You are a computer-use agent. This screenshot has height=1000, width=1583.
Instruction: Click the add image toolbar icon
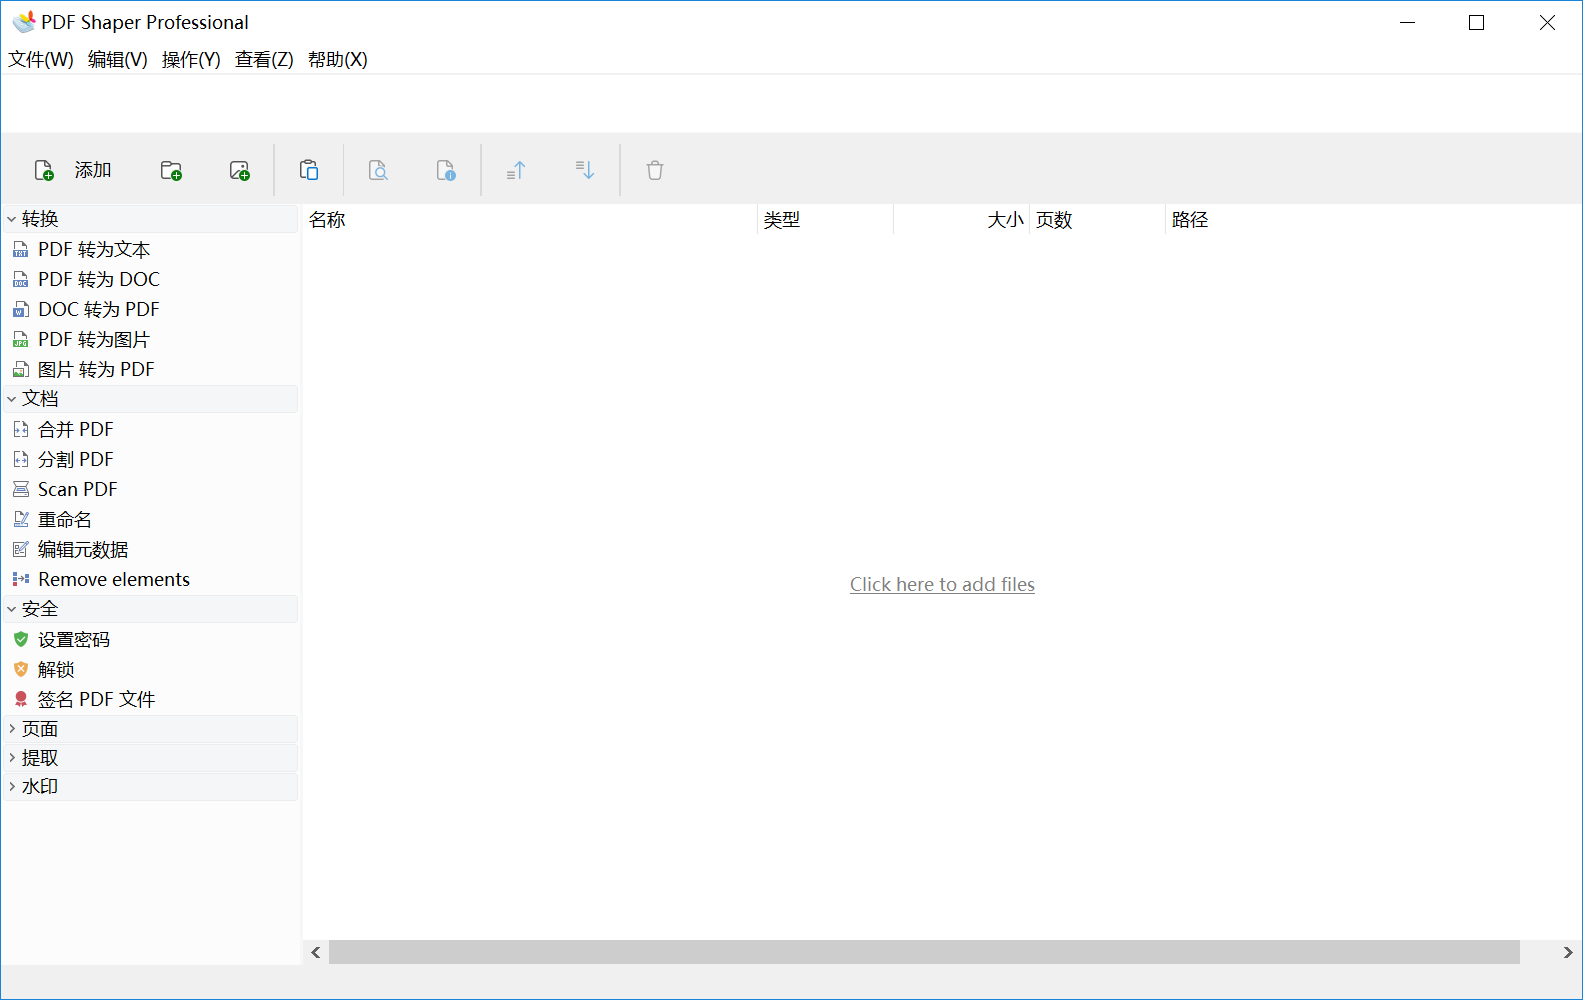(x=240, y=170)
